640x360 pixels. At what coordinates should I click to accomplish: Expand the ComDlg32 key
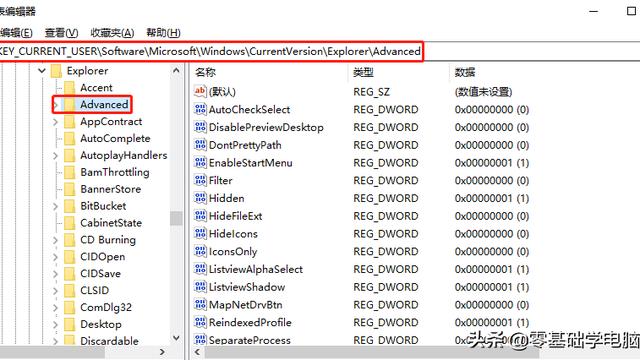[56, 307]
